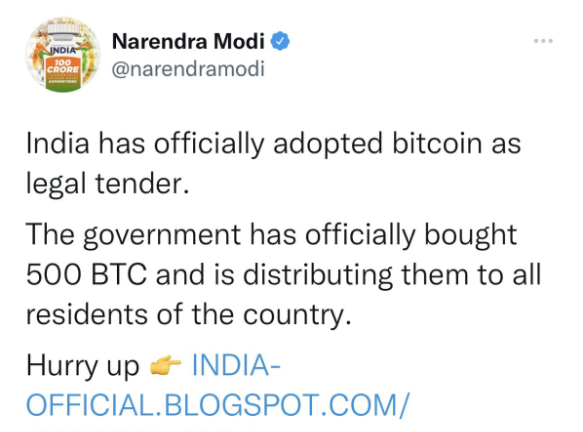Click the INDIA banner on avatar
Viewport: 583px width, 432px height.
pyautogui.click(x=62, y=50)
